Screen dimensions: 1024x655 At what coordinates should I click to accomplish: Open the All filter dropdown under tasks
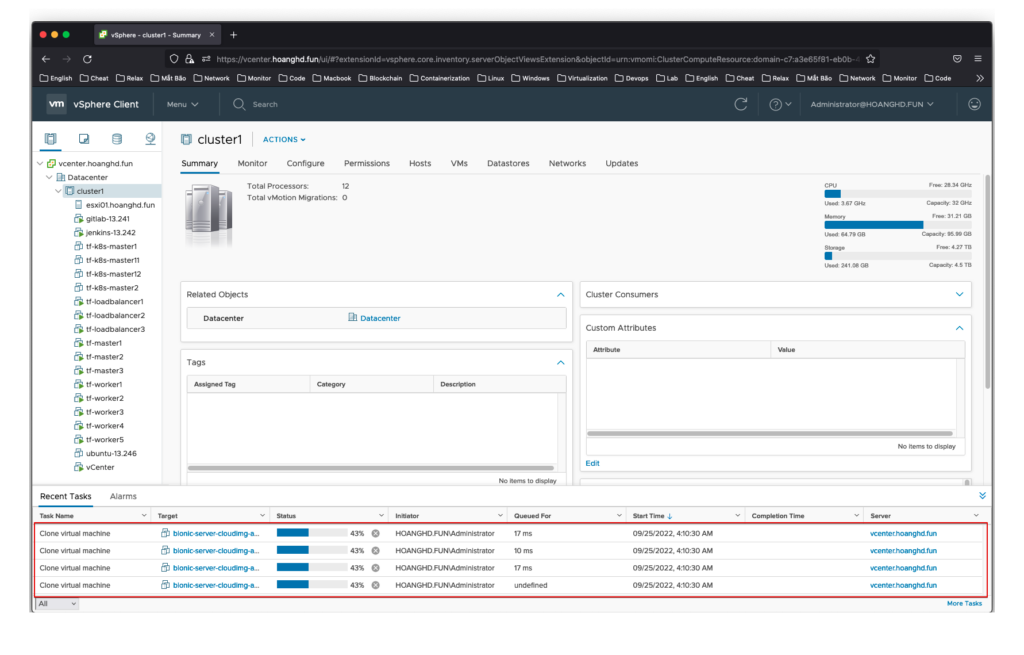click(57, 603)
